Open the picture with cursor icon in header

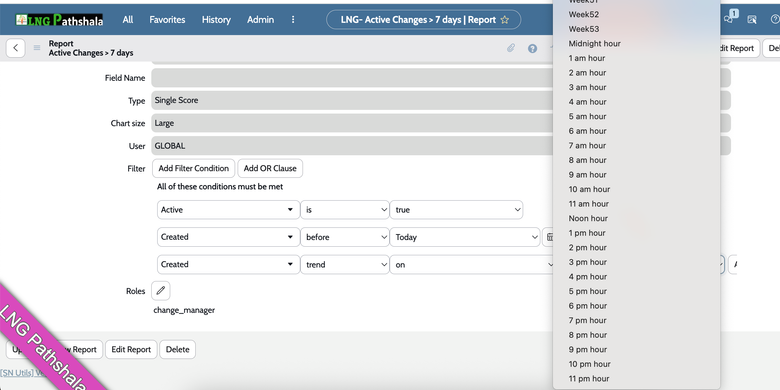(x=752, y=20)
